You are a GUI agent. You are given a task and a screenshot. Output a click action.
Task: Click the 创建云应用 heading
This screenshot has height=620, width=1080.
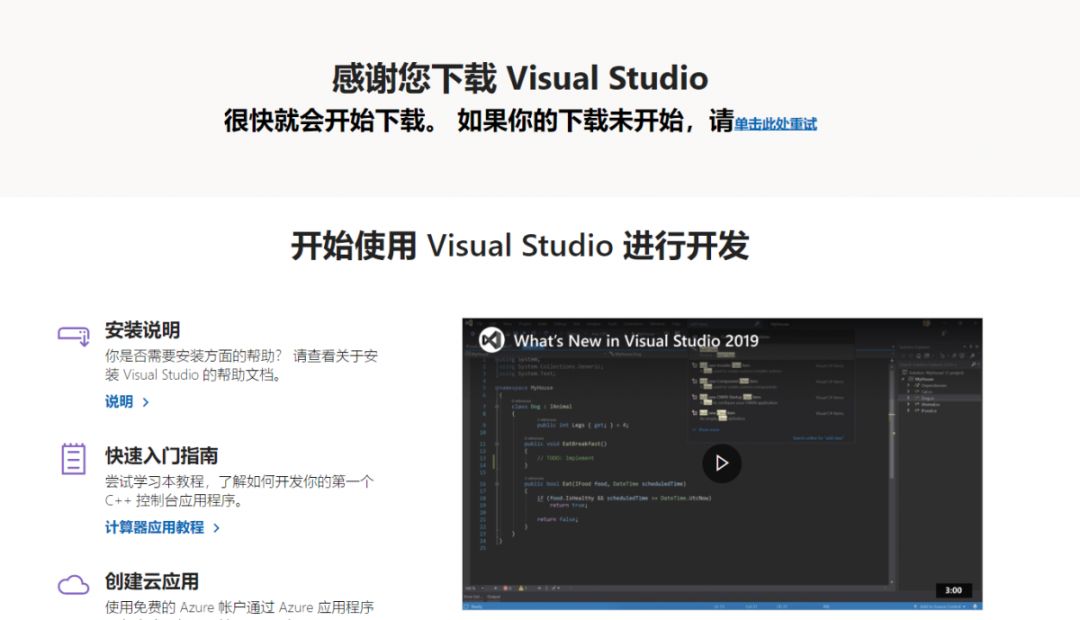[152, 581]
